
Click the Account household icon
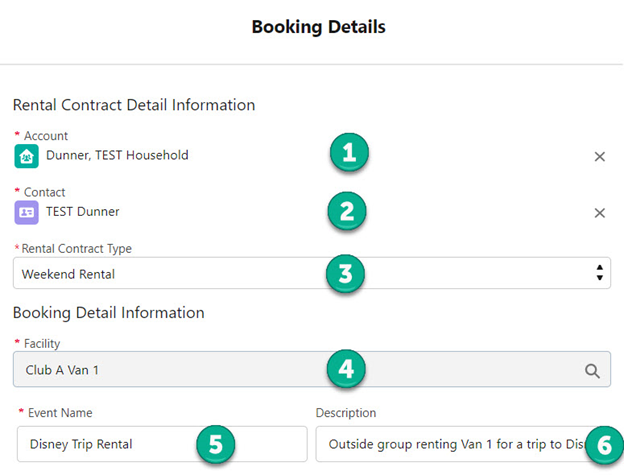pos(27,156)
